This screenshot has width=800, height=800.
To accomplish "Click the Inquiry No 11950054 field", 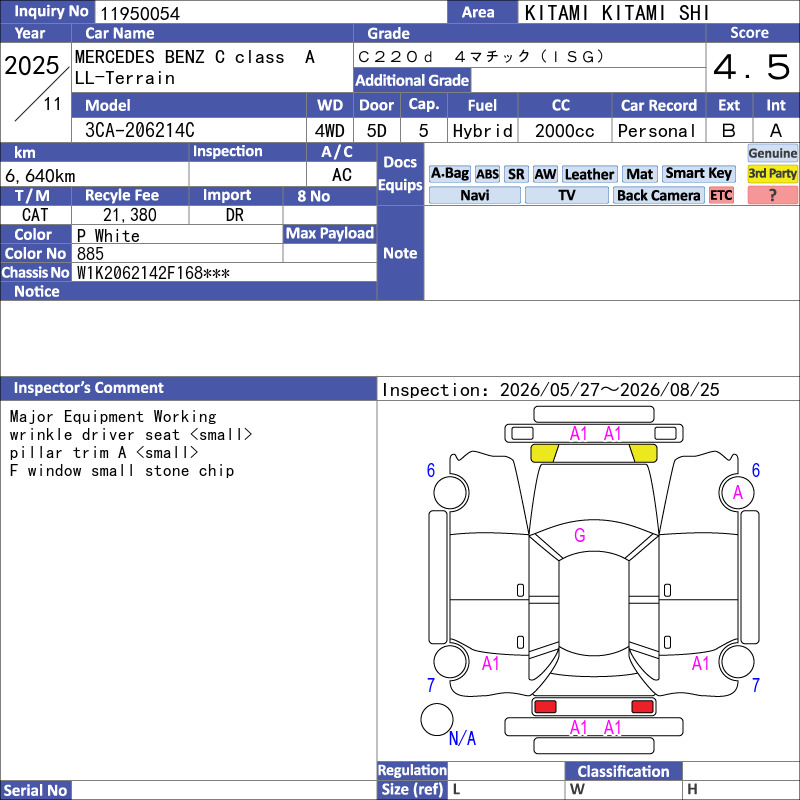I will (270, 13).
